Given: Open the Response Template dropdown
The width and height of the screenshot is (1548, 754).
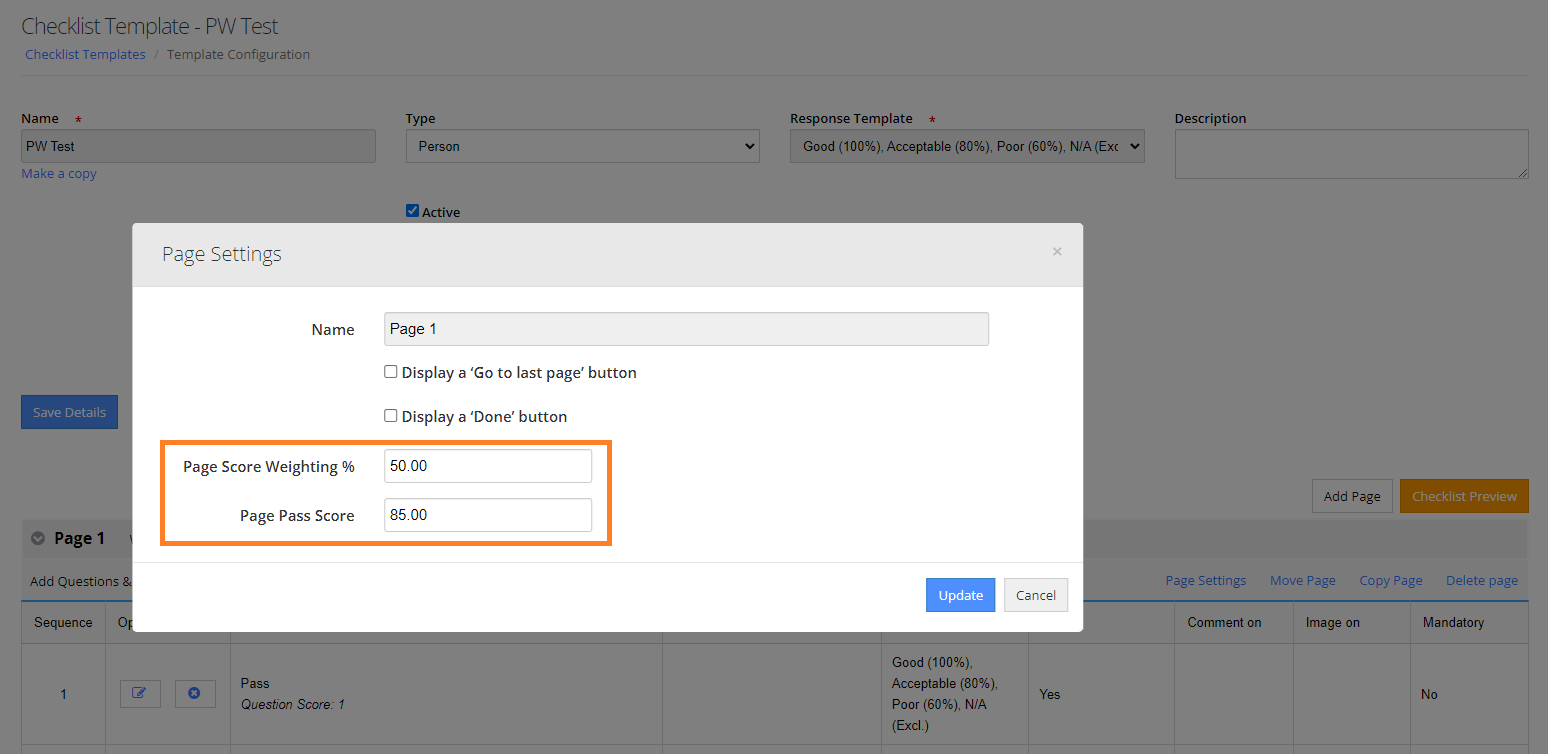Looking at the screenshot, I should tap(966, 145).
